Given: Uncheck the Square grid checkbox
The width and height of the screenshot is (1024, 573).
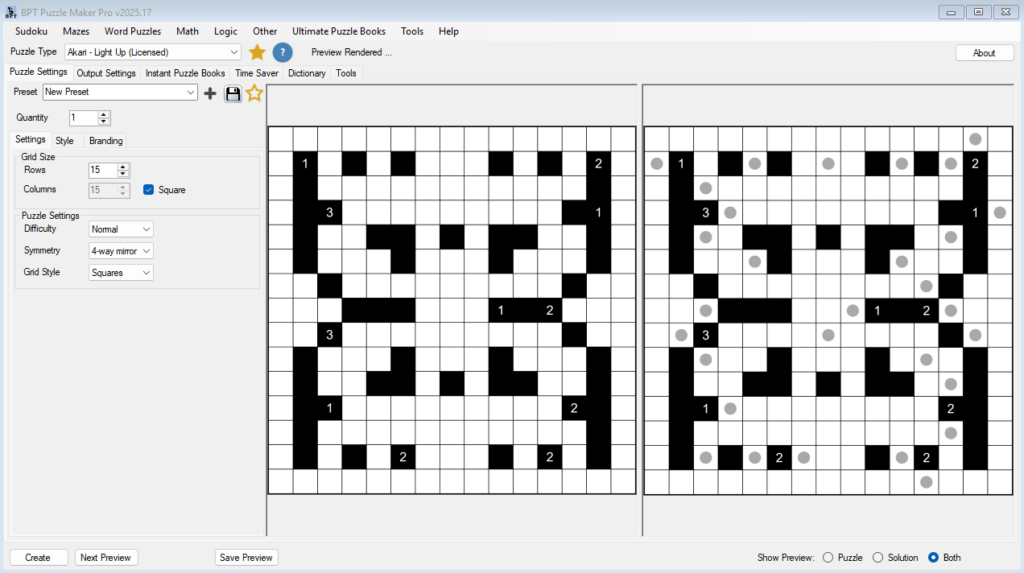Looking at the screenshot, I should coord(148,190).
